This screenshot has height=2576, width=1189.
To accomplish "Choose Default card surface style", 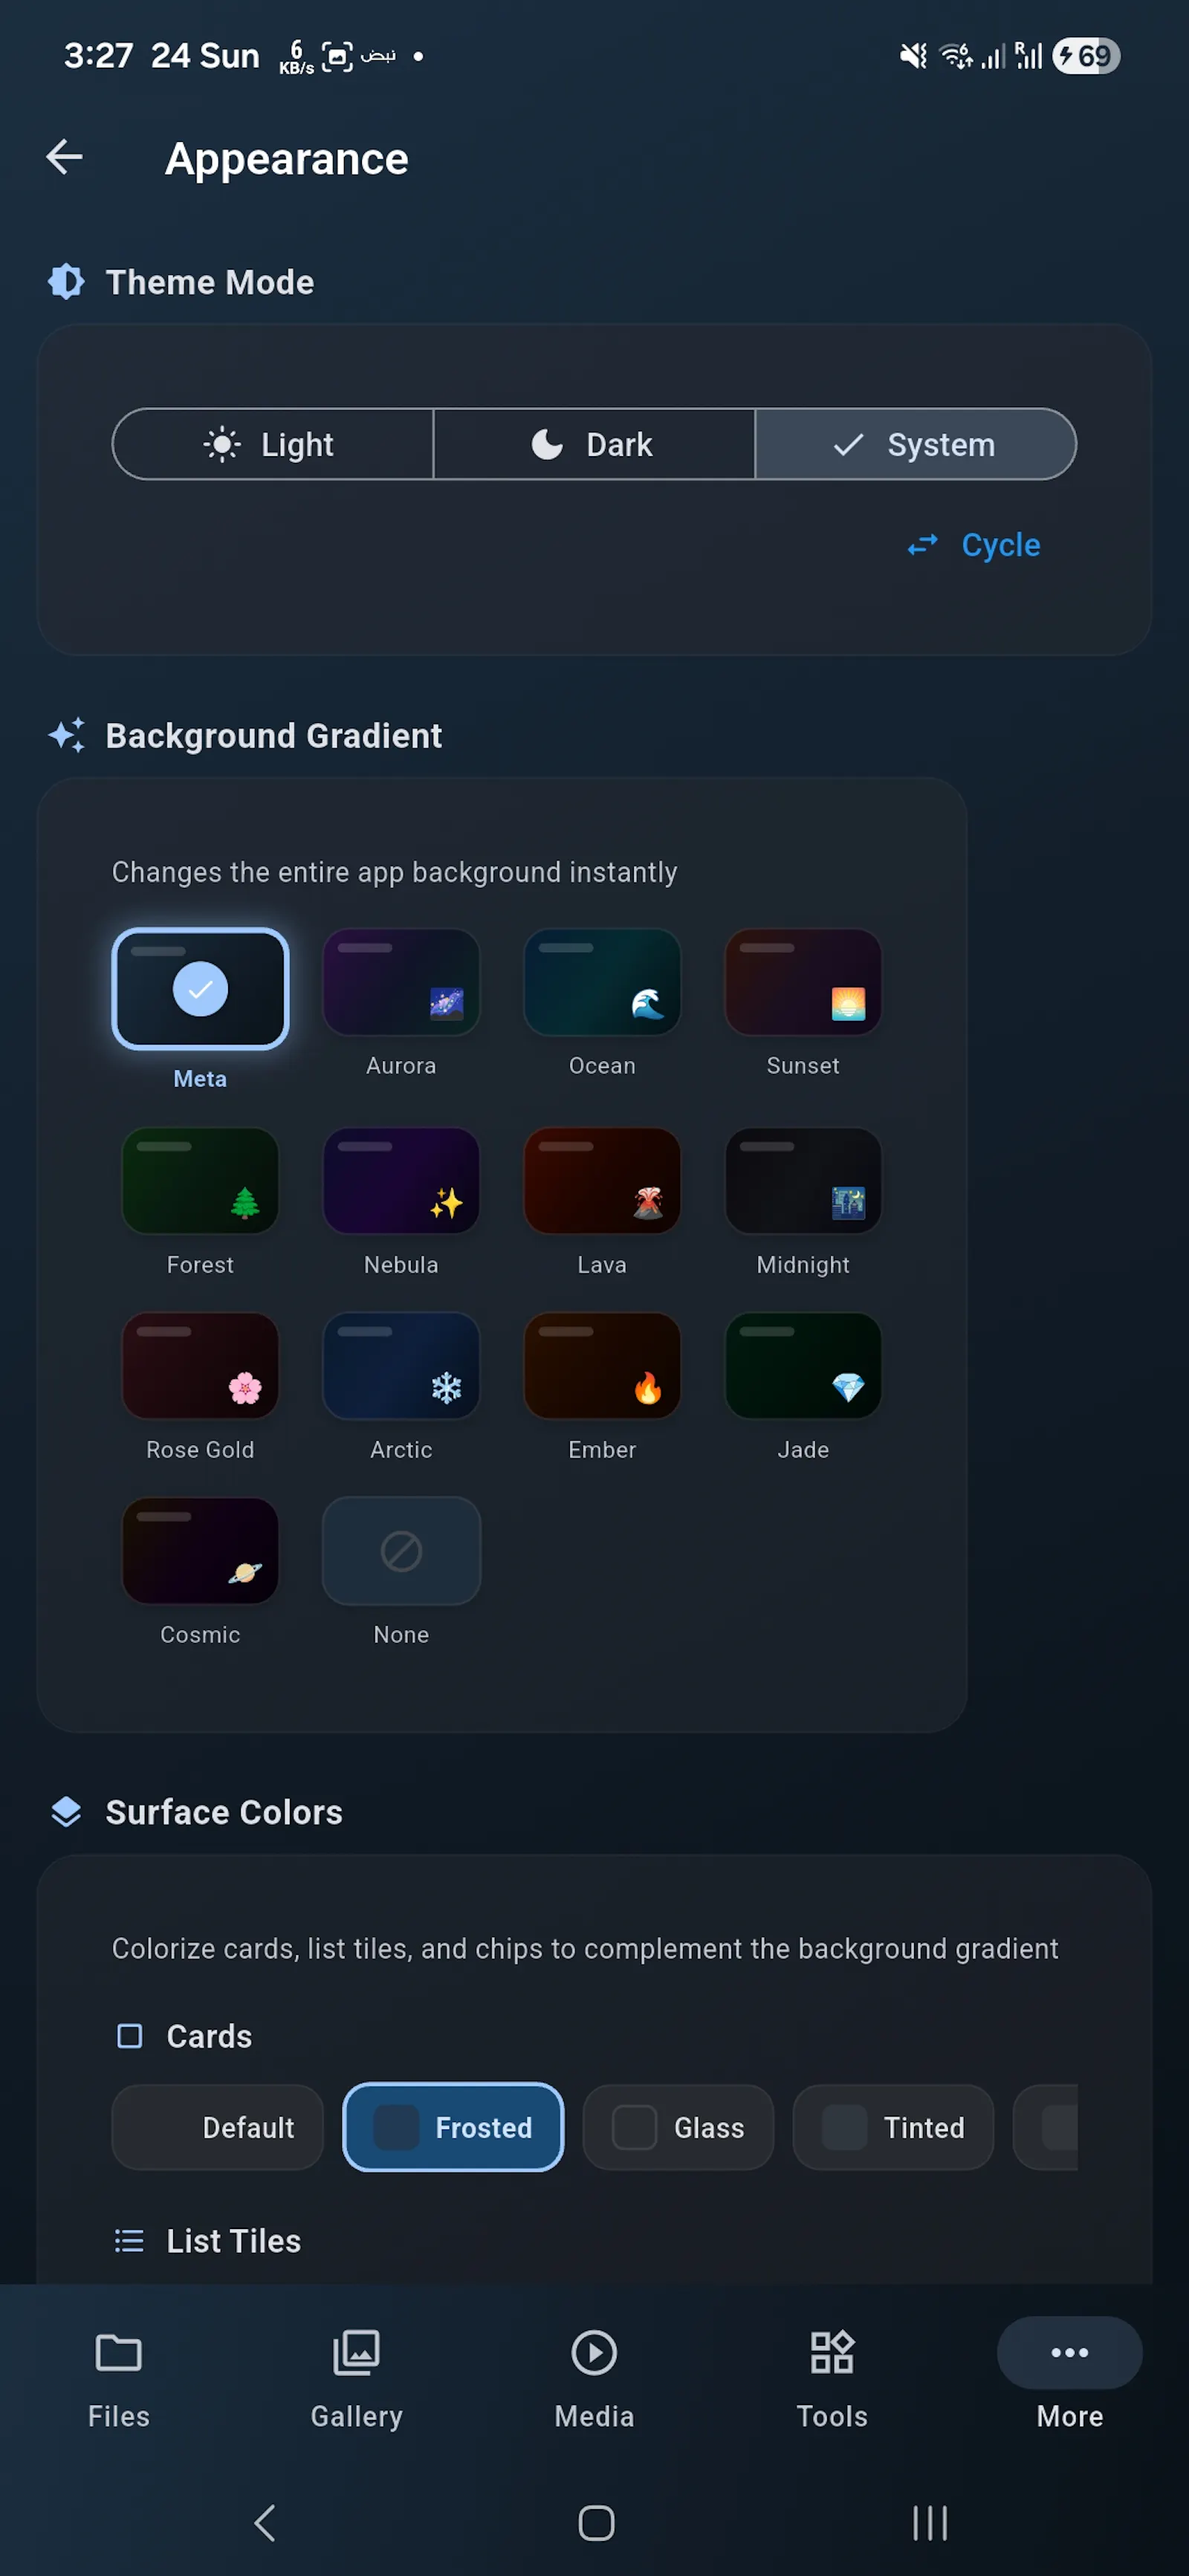I will click(x=218, y=2127).
